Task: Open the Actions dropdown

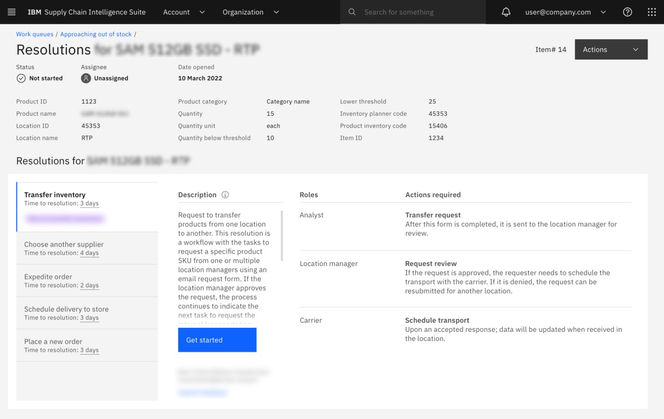Action: point(610,49)
